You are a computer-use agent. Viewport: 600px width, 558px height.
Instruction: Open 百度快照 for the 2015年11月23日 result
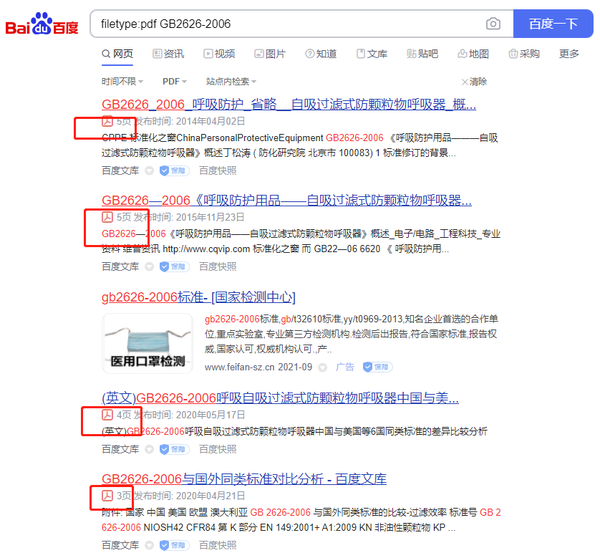point(218,266)
